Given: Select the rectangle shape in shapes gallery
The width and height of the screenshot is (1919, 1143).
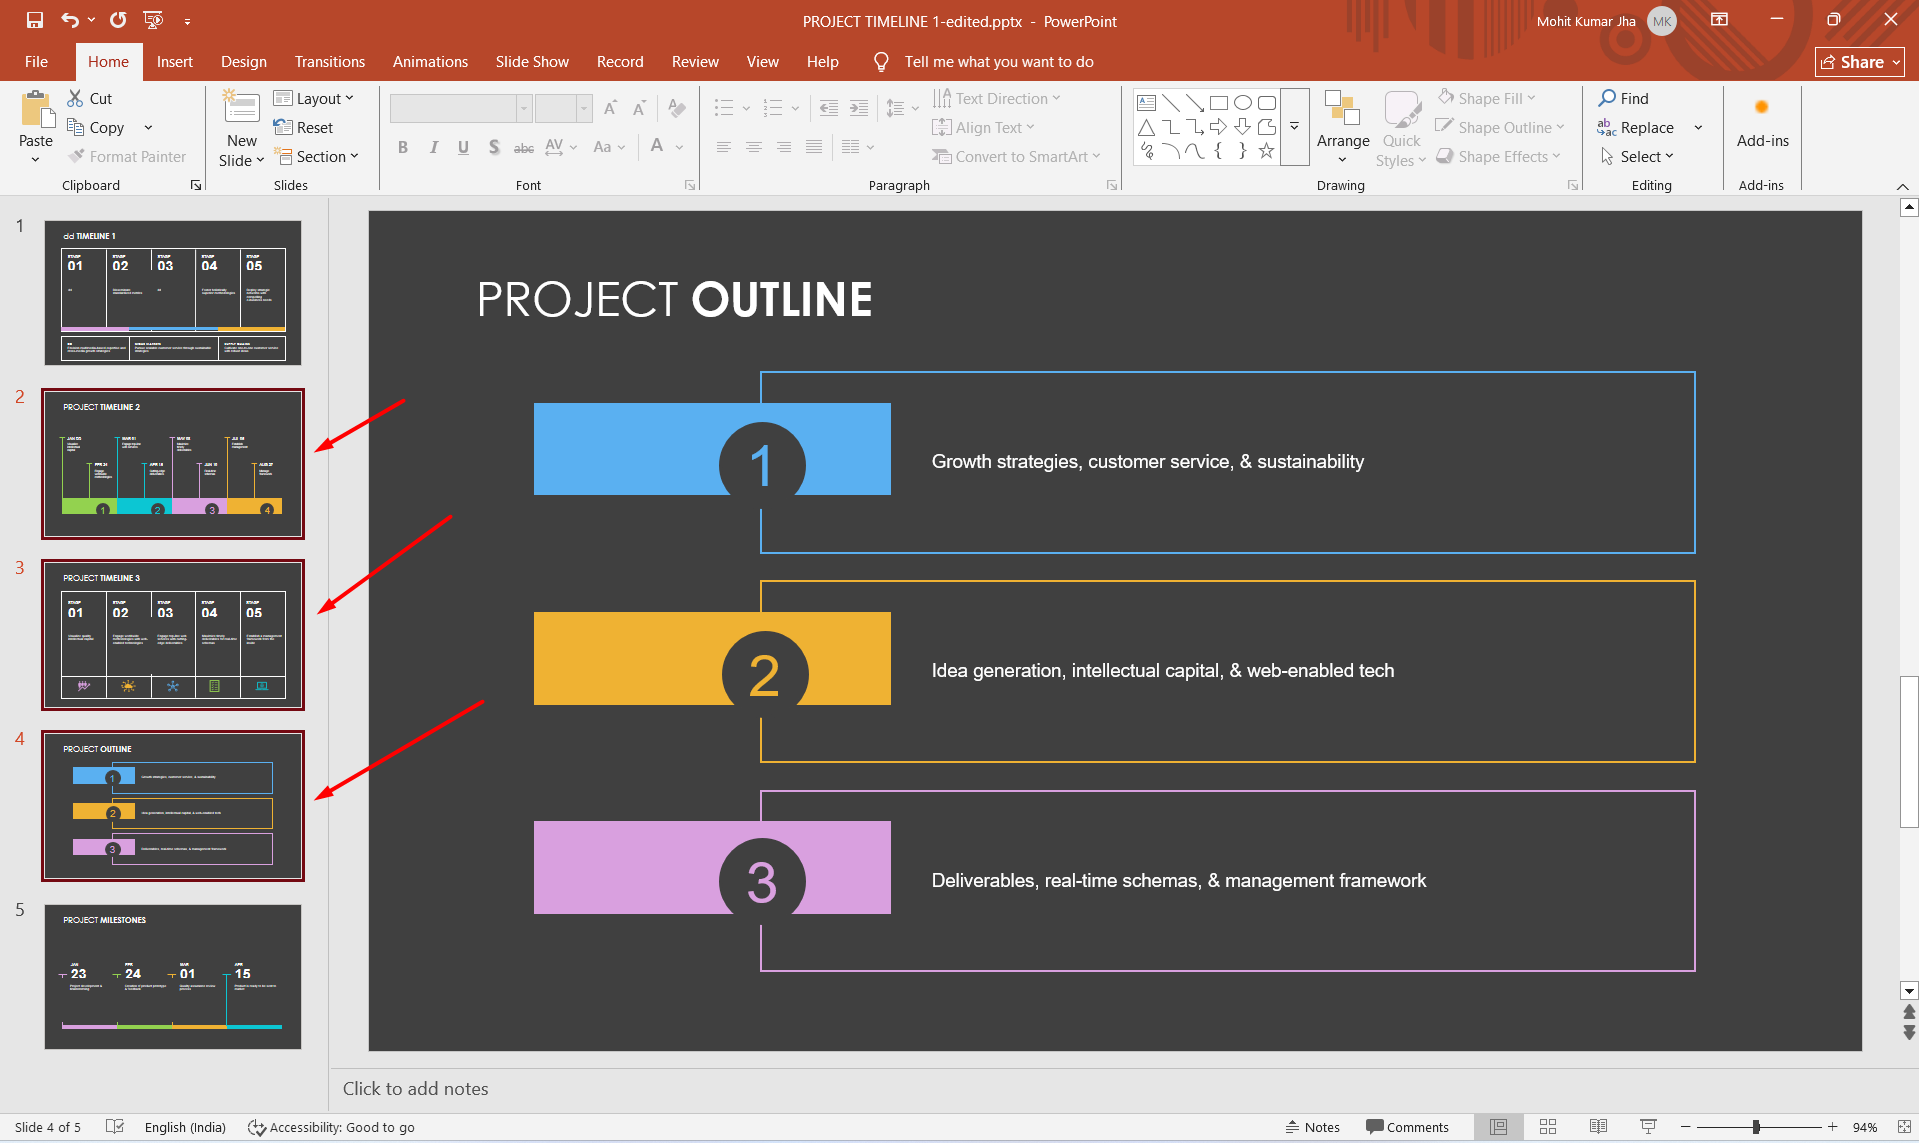Looking at the screenshot, I should (1218, 102).
